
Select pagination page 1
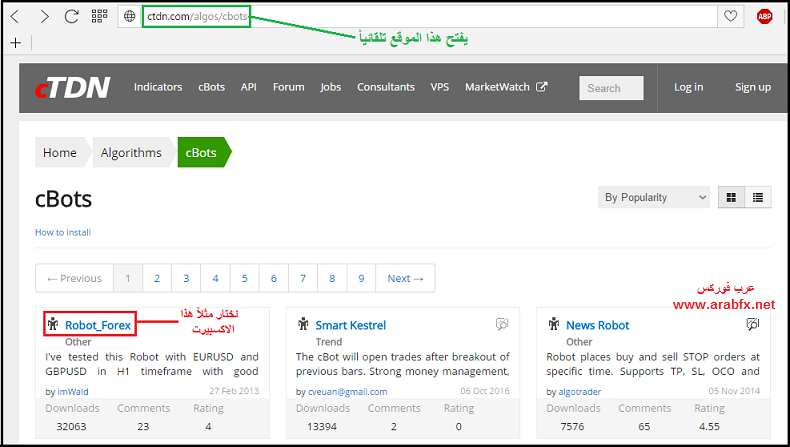pyautogui.click(x=128, y=278)
